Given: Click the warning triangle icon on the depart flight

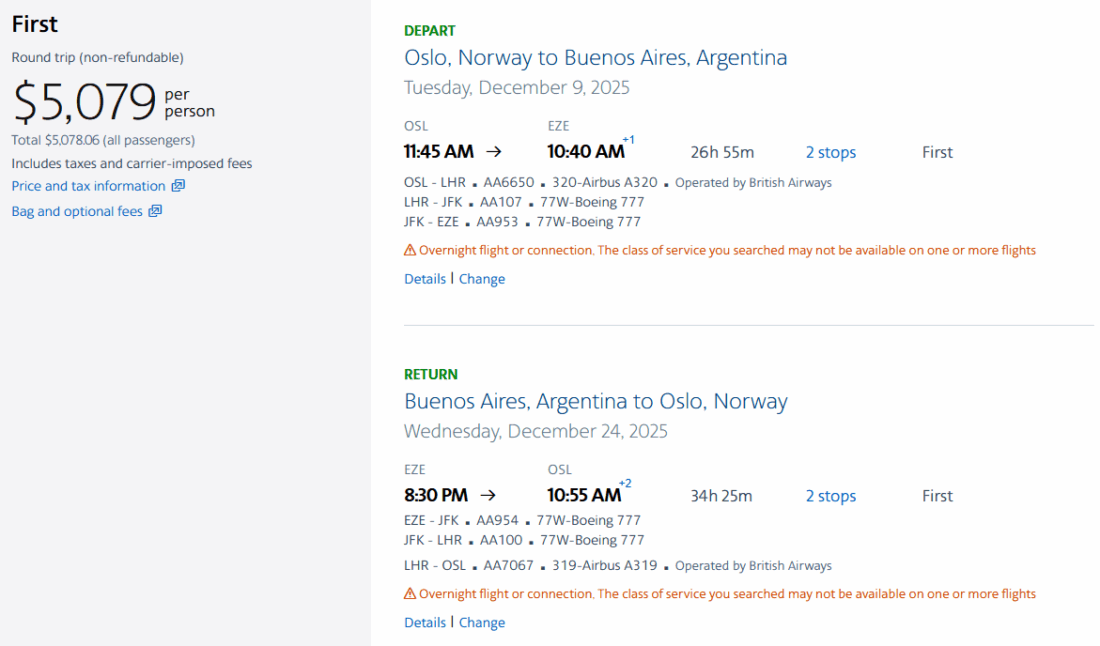Looking at the screenshot, I should [x=410, y=251].
